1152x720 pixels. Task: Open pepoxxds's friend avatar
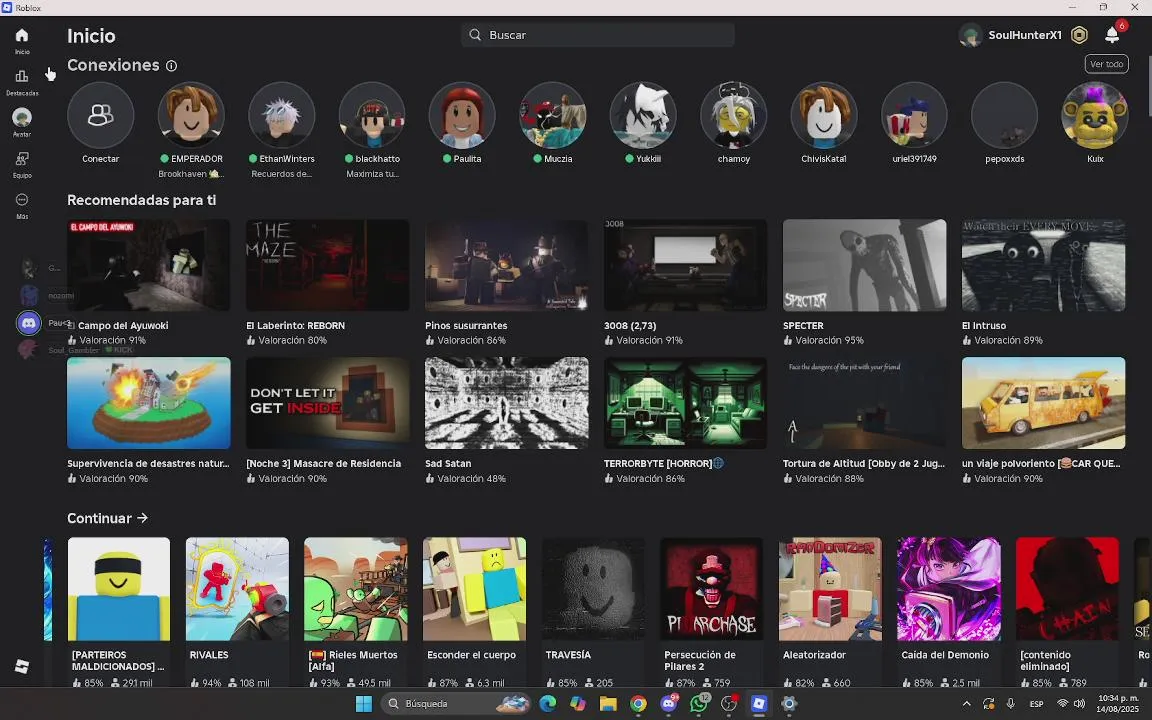[1004, 115]
